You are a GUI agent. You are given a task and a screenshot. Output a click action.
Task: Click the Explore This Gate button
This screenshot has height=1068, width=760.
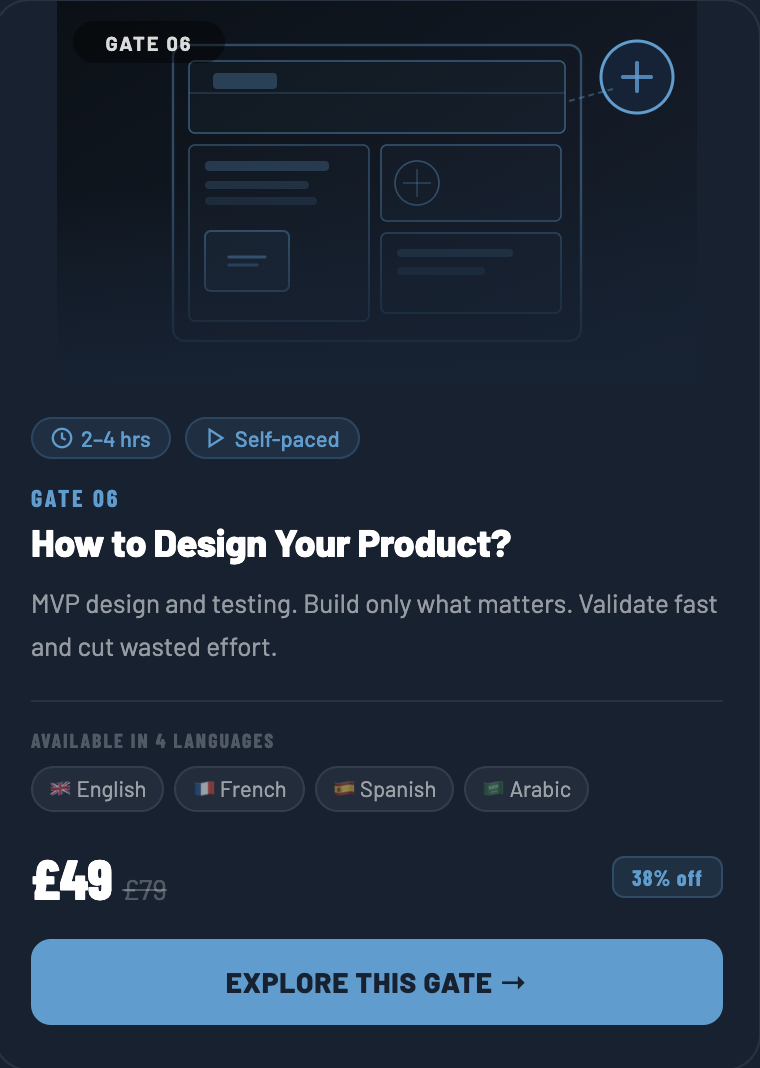click(x=377, y=982)
